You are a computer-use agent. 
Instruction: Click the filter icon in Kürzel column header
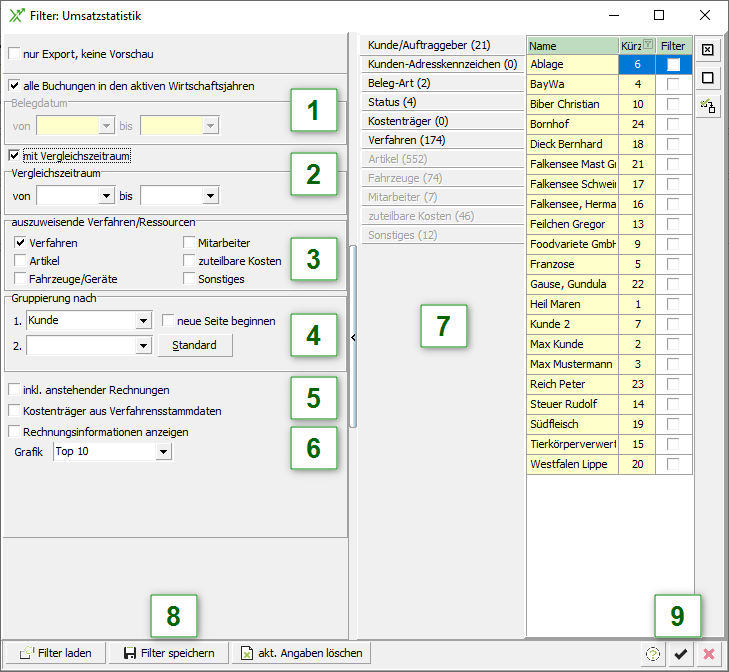point(648,45)
